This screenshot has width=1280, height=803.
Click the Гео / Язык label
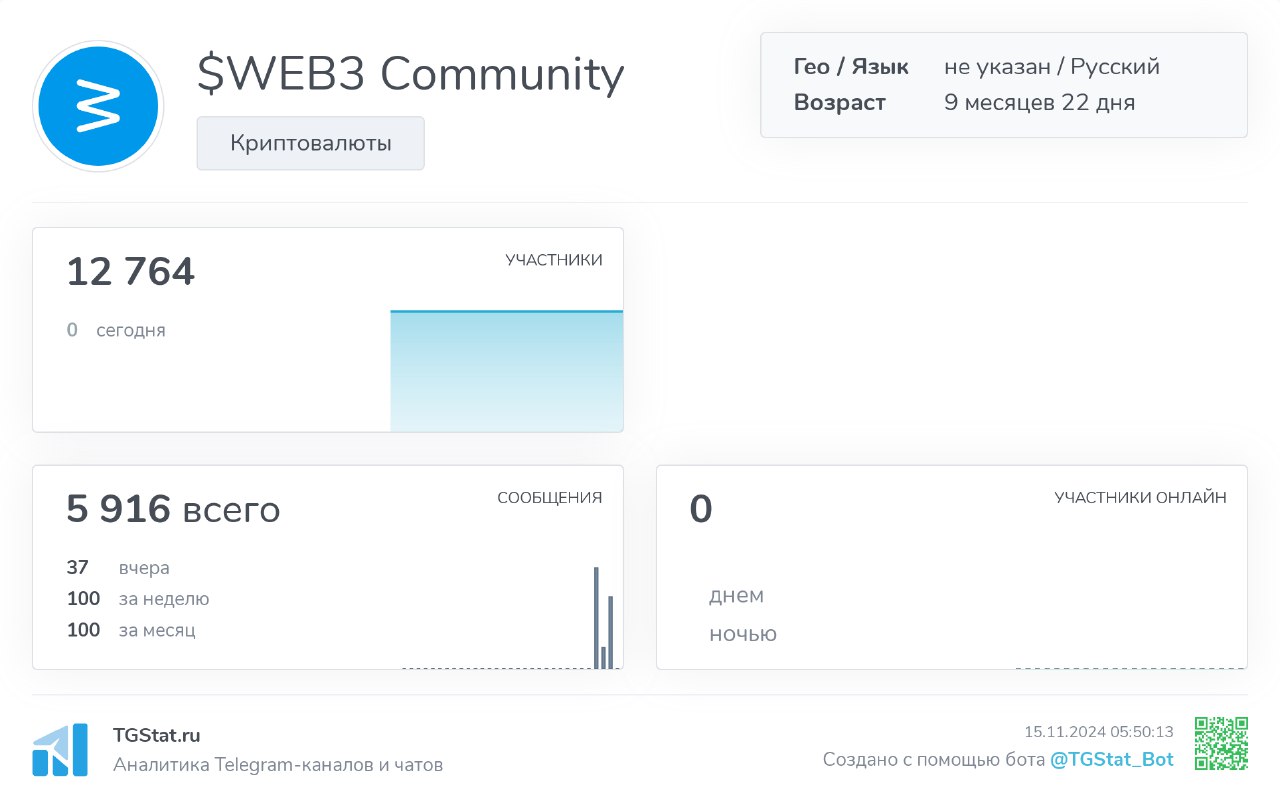(x=851, y=67)
